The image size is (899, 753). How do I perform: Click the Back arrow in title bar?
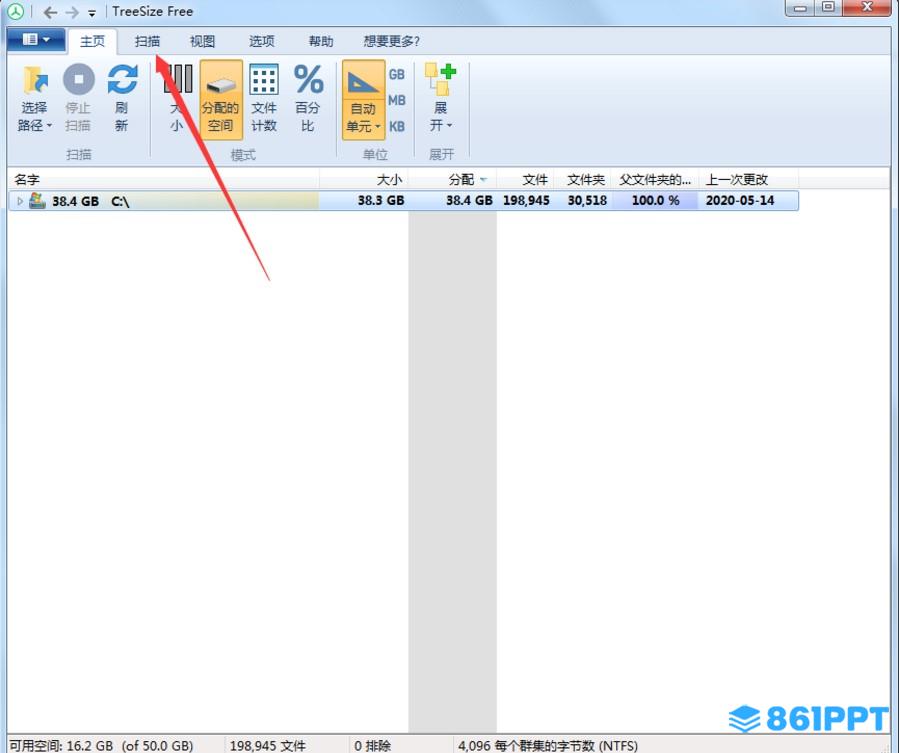point(50,11)
